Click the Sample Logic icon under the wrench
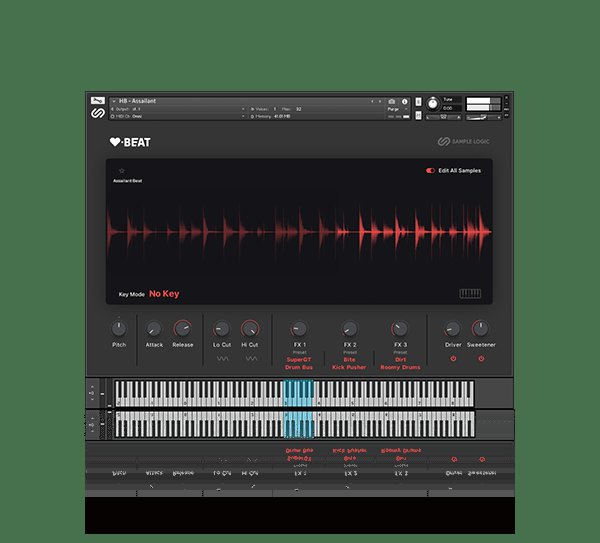600x543 pixels. [98, 113]
